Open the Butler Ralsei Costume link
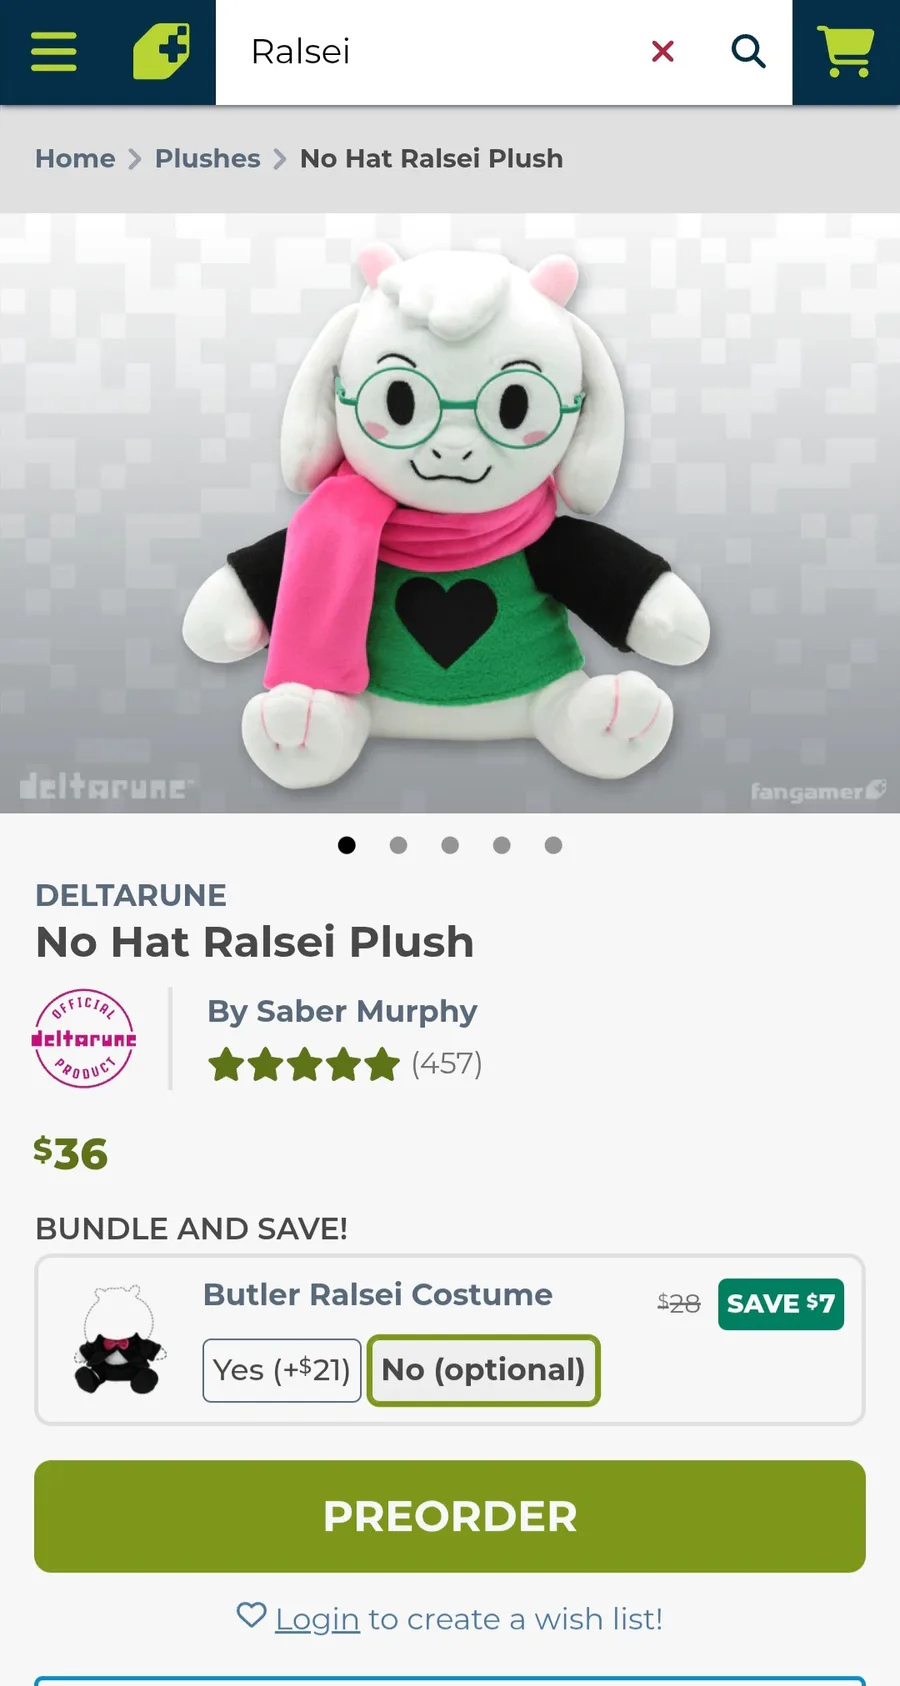 tap(377, 1295)
